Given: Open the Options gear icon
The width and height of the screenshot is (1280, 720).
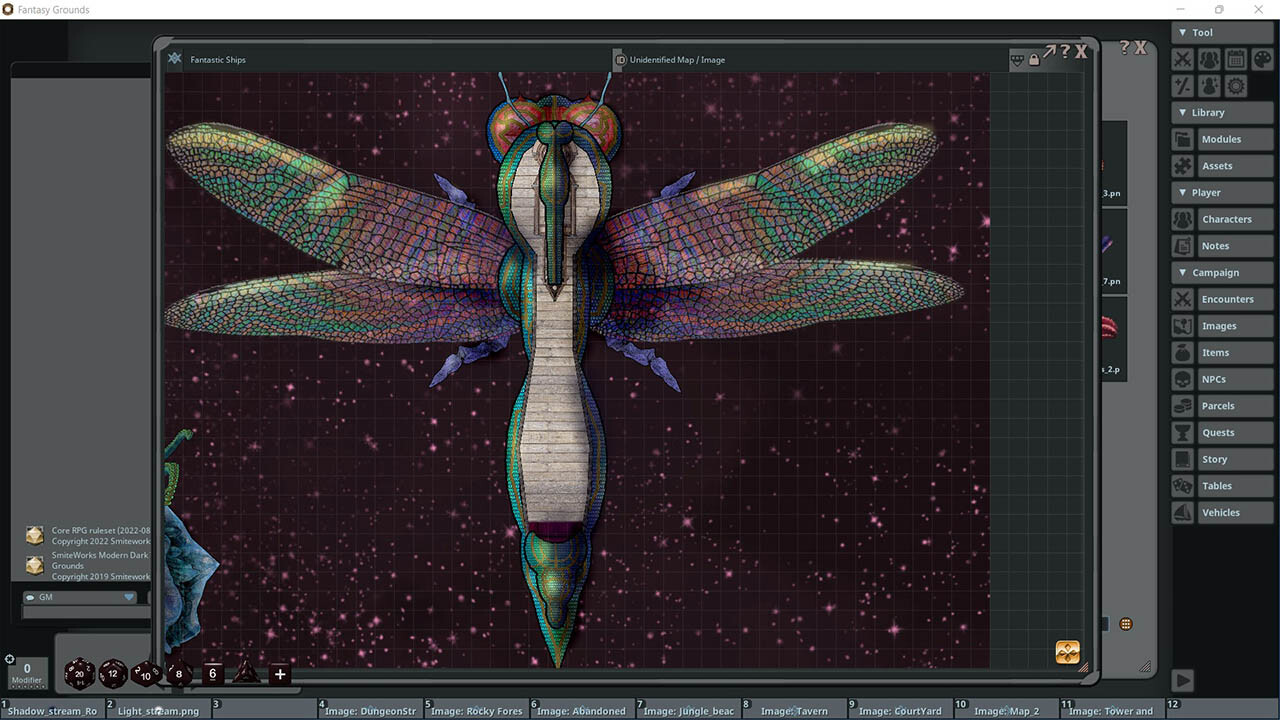Looking at the screenshot, I should tap(1235, 85).
